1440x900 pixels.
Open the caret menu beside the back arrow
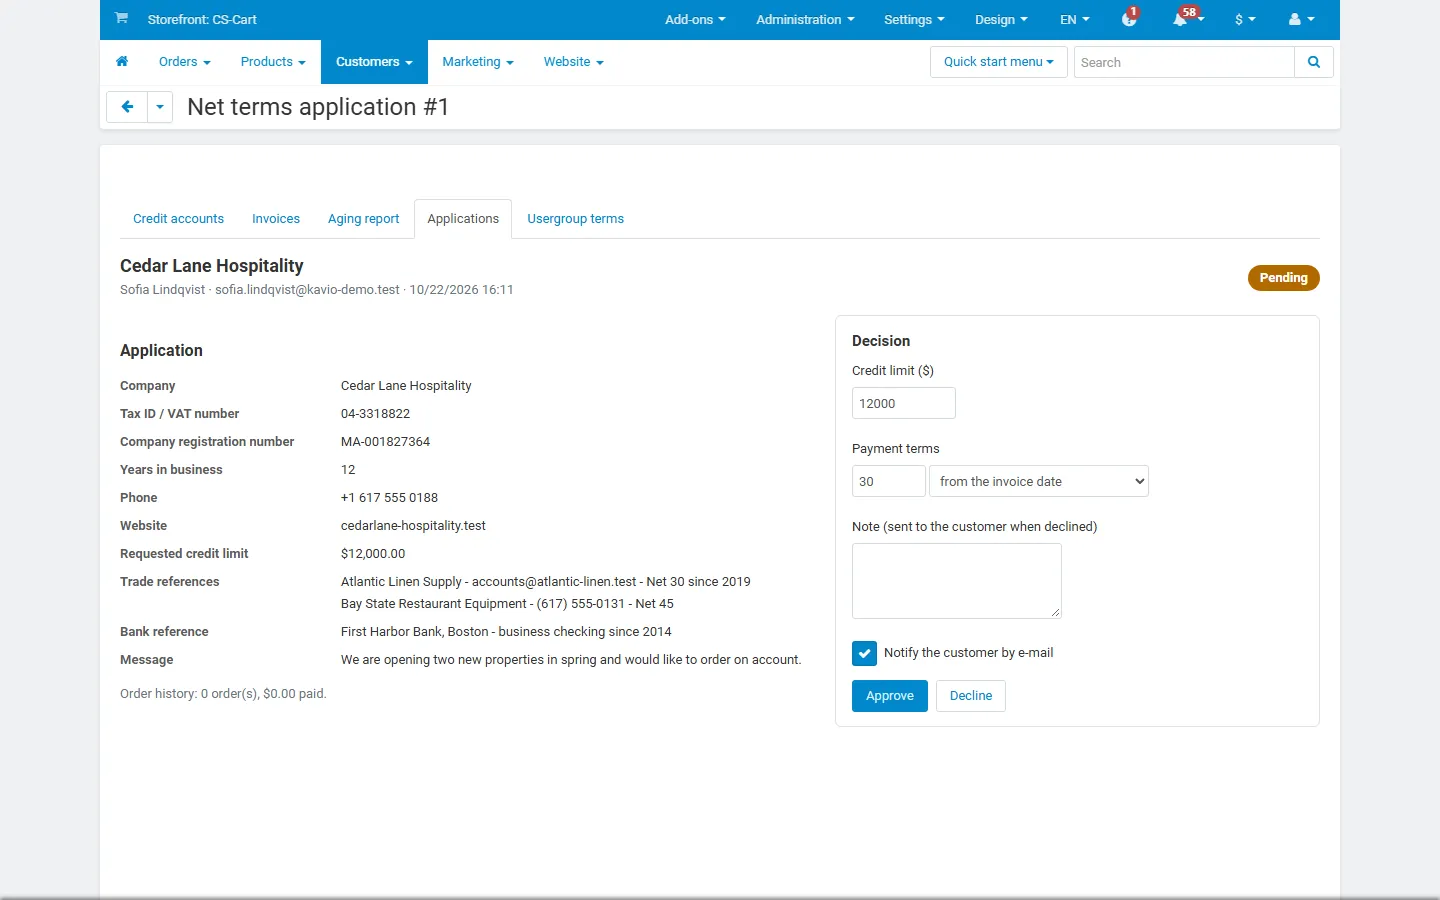pyautogui.click(x=160, y=107)
